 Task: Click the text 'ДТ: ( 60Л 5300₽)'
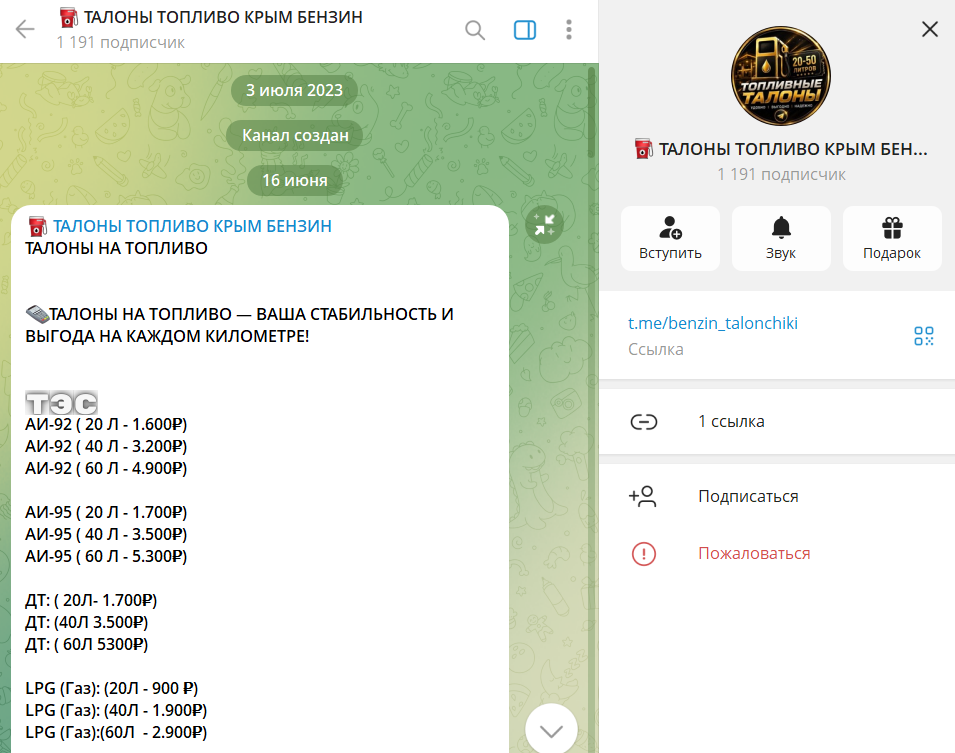click(86, 644)
